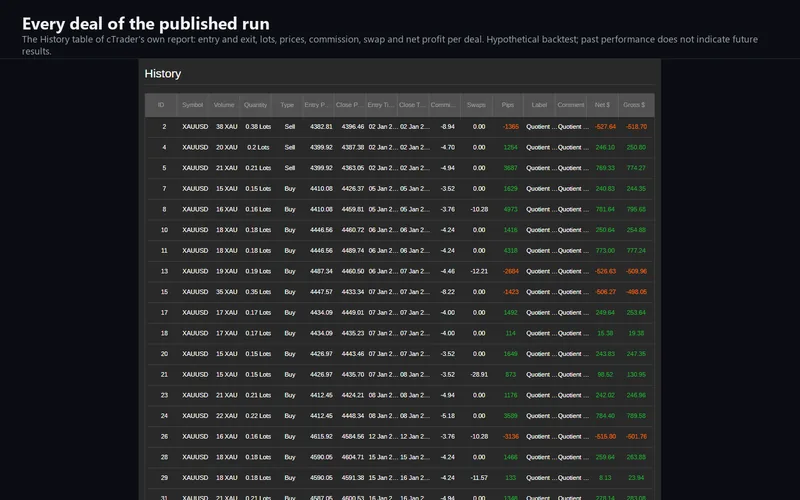The width and height of the screenshot is (800, 500).
Task: Click the swap value -28.91
Action: [x=479, y=374]
